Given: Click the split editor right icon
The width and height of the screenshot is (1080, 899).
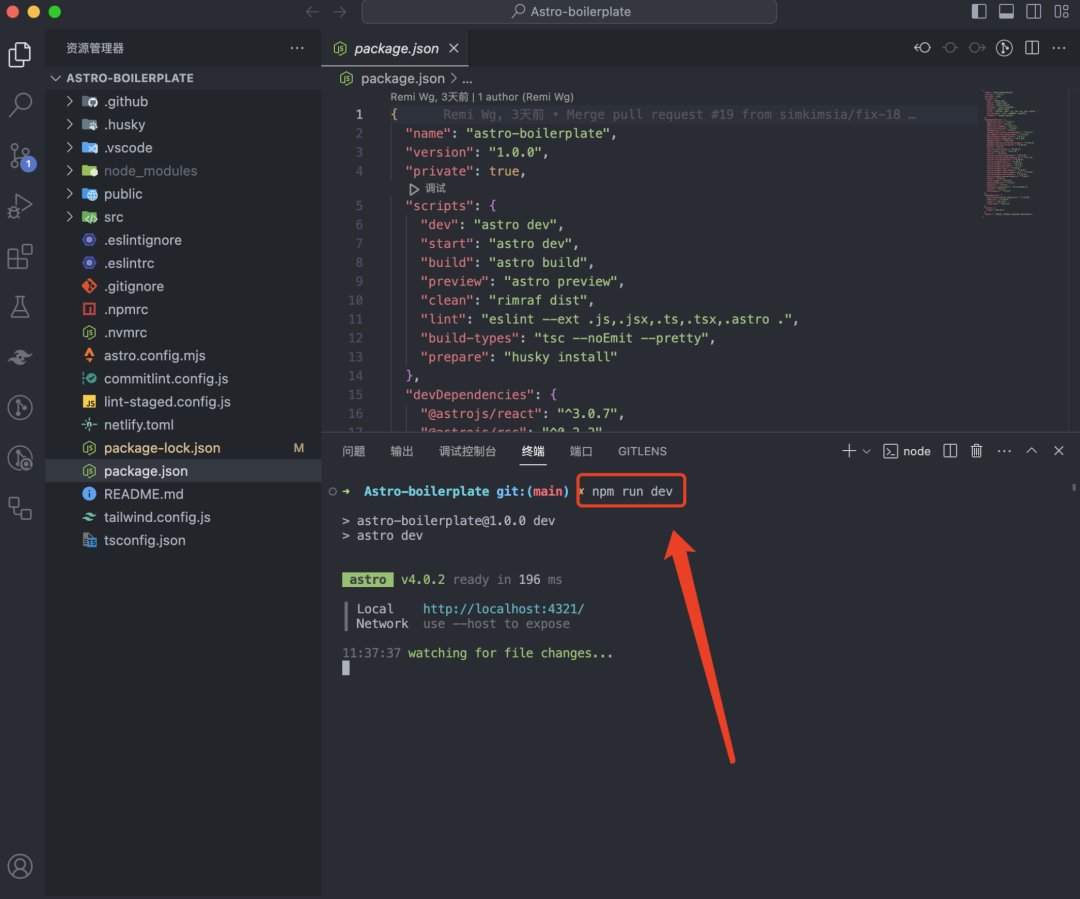Looking at the screenshot, I should pos(1032,48).
